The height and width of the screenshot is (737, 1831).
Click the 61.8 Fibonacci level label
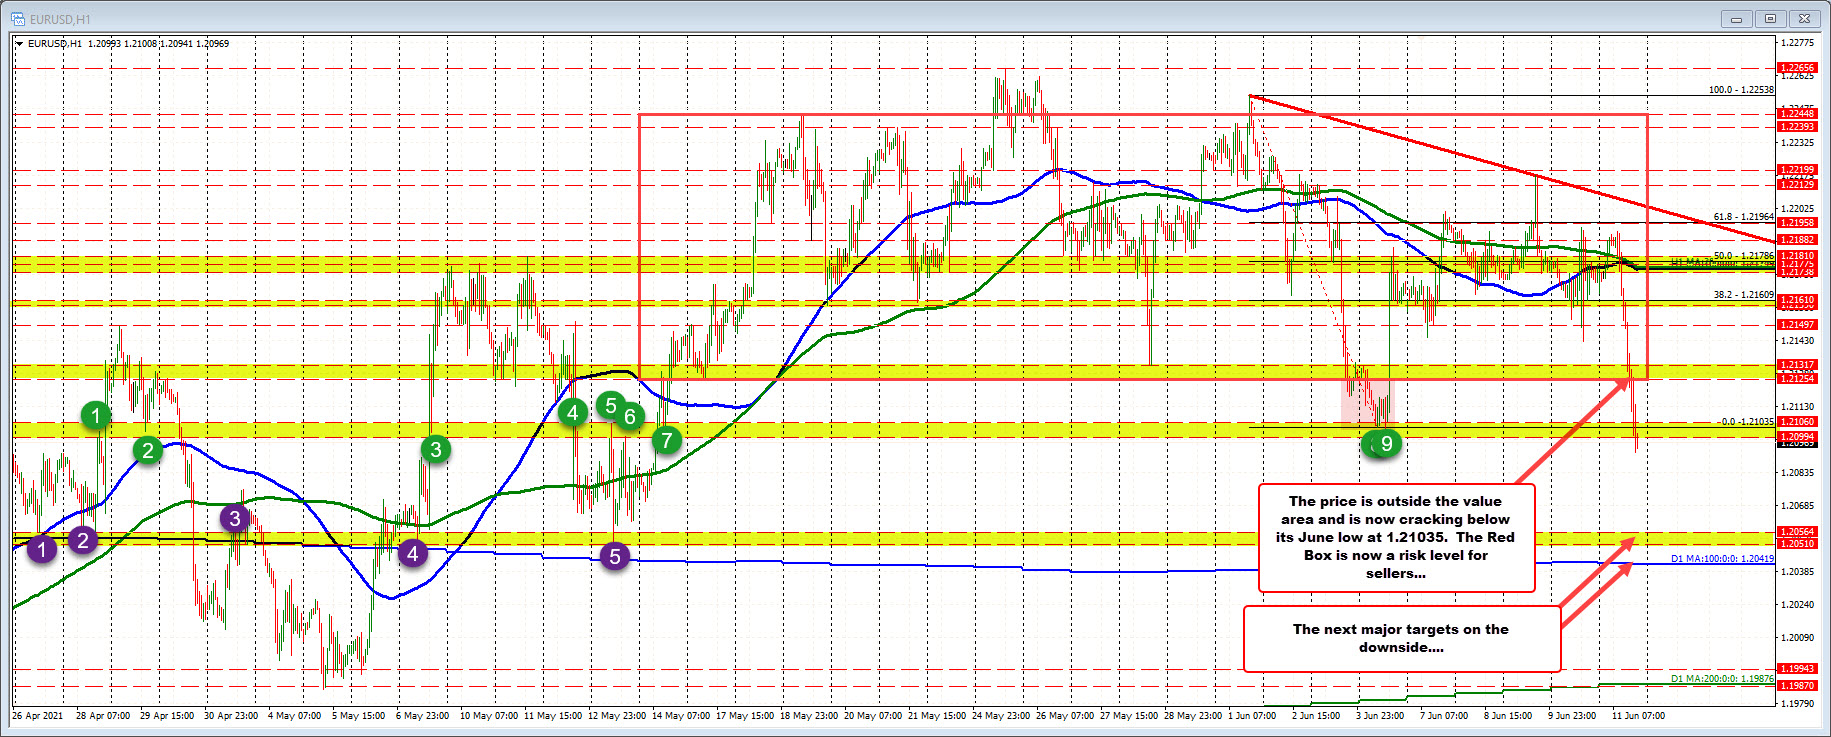point(1743,217)
